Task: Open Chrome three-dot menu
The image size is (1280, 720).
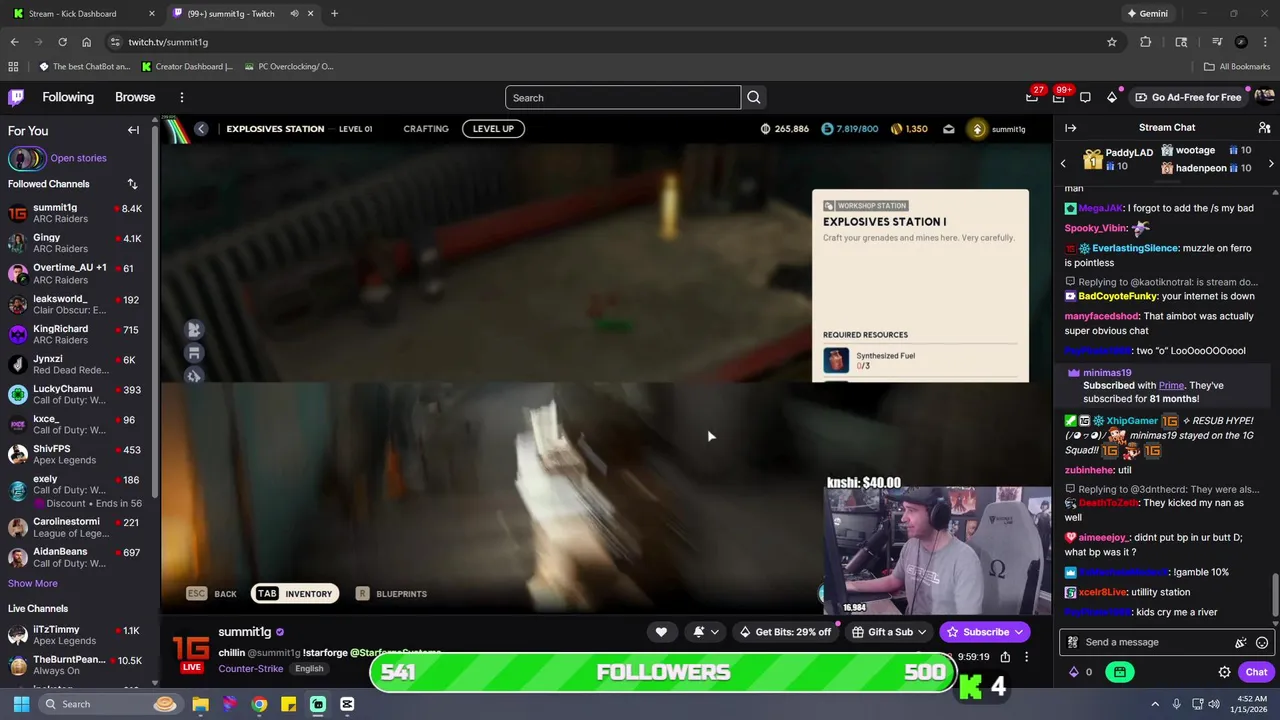Action: click(1264, 42)
